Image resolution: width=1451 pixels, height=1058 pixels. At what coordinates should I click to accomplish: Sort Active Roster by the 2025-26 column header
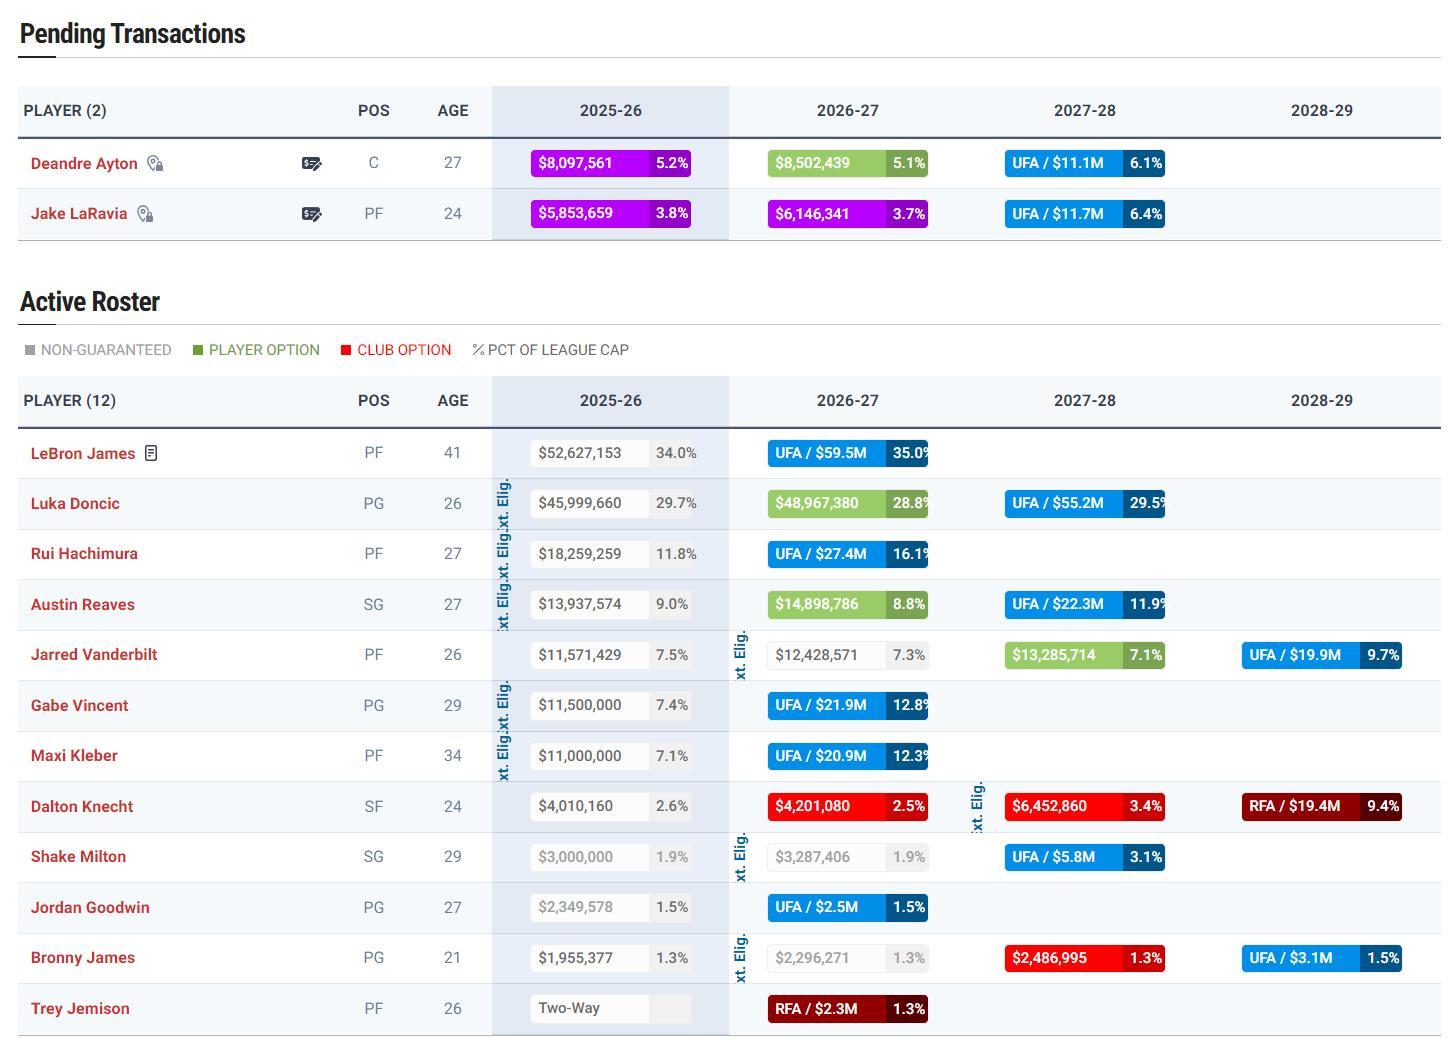[x=610, y=401]
